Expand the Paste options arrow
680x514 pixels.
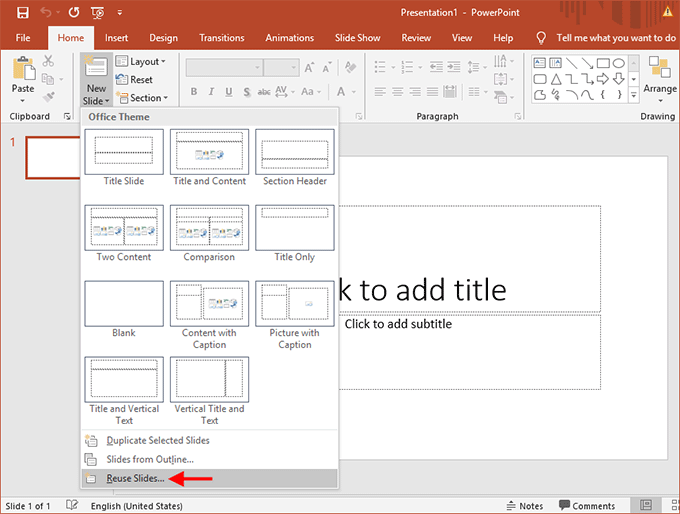point(23,101)
